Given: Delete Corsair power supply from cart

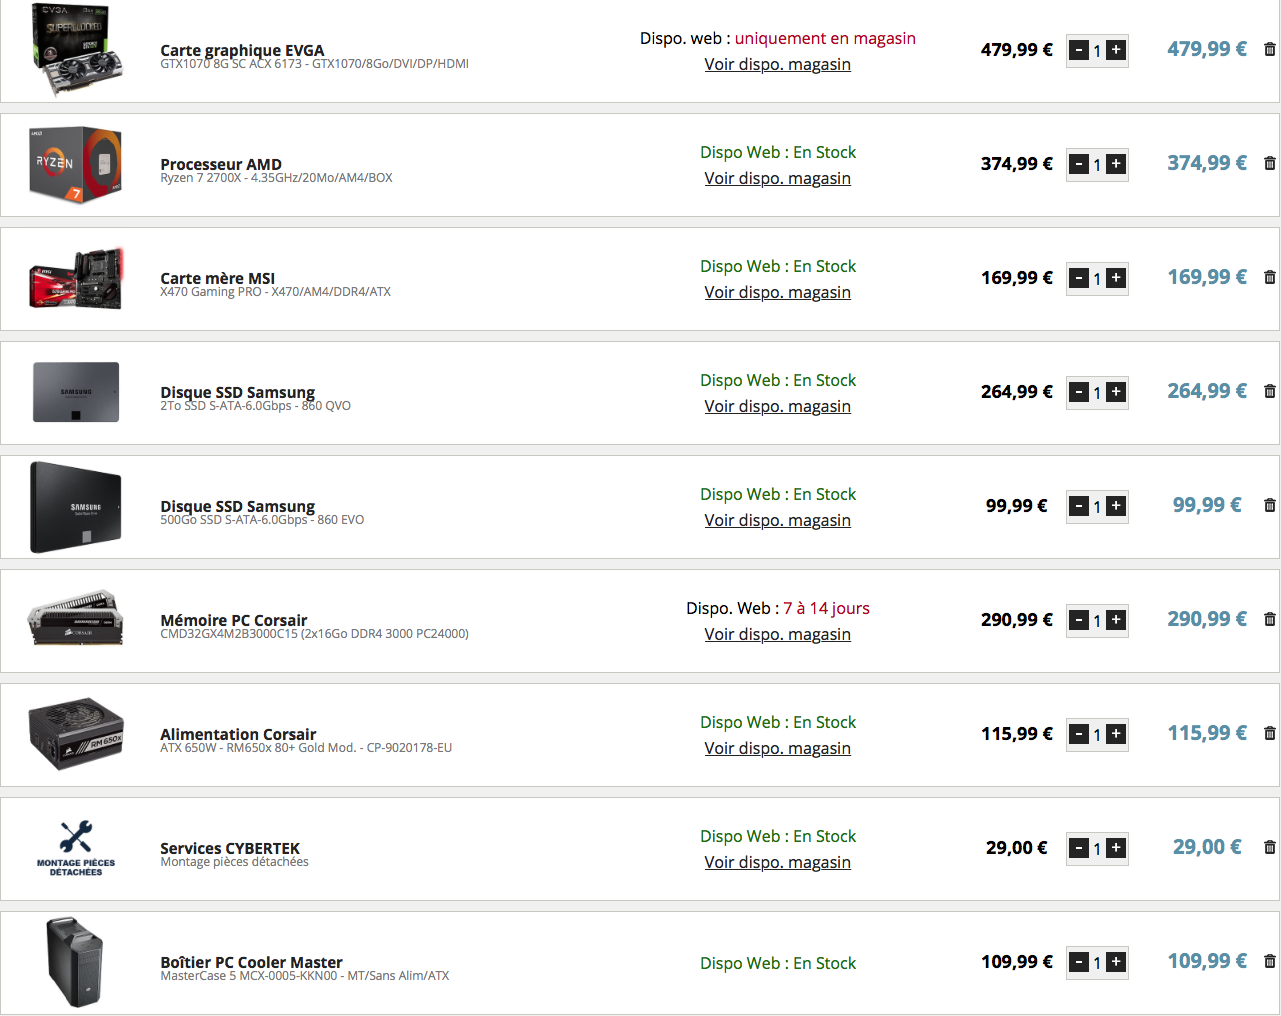Looking at the screenshot, I should point(1270,733).
